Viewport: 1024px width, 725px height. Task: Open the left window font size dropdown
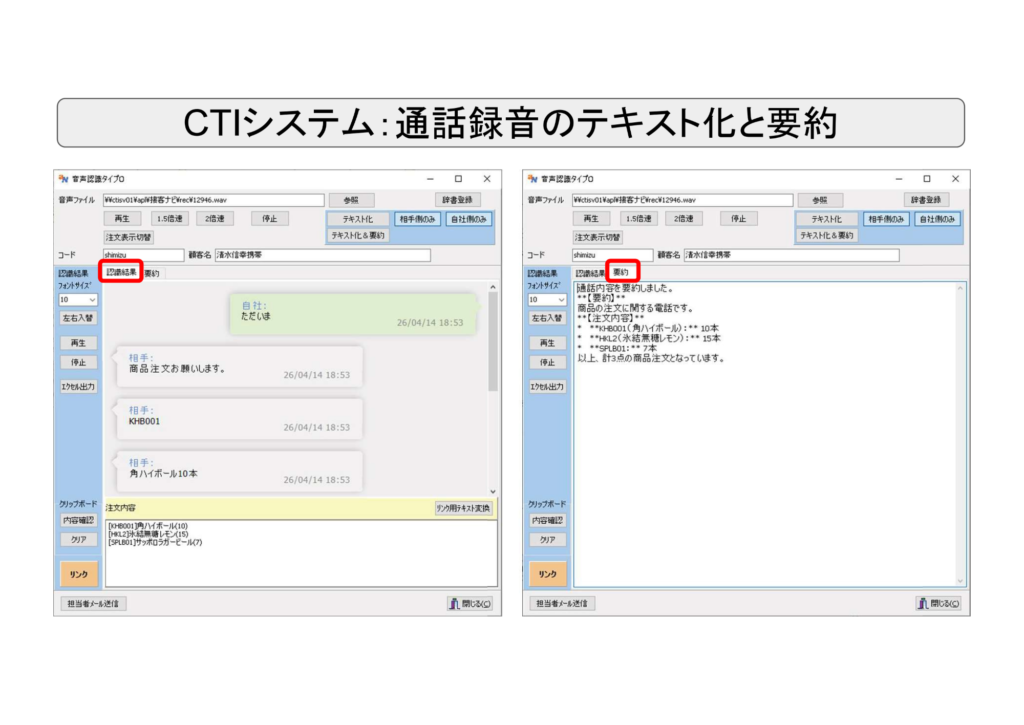[x=78, y=298]
